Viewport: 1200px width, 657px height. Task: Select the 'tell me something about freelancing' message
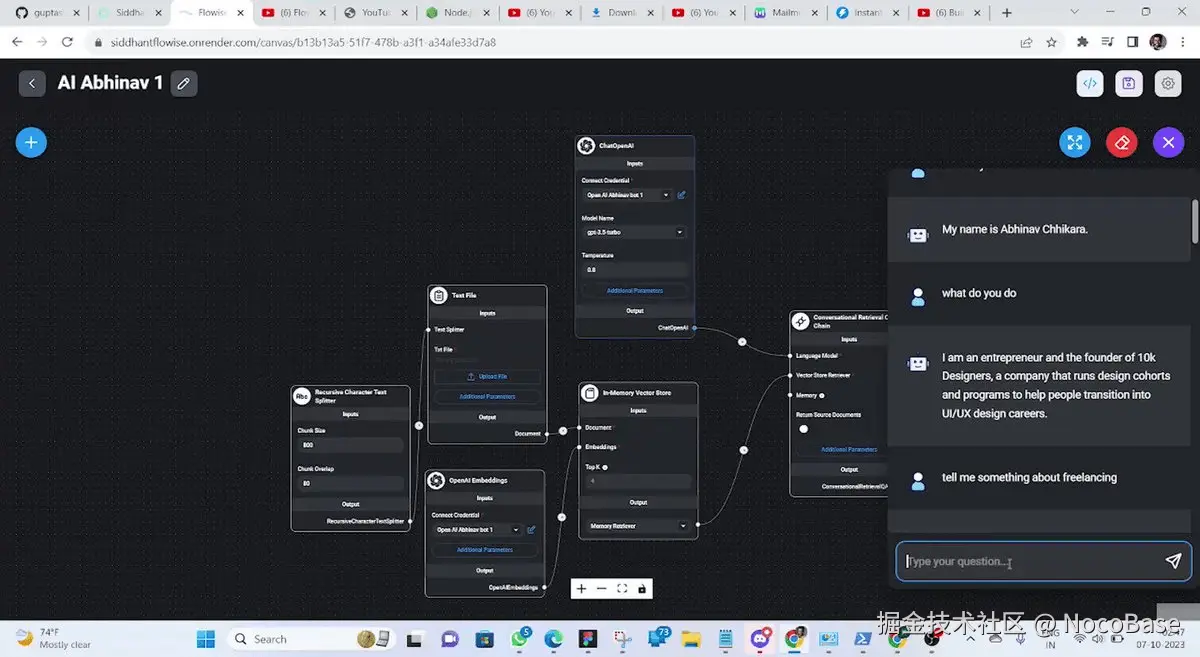(x=1029, y=477)
